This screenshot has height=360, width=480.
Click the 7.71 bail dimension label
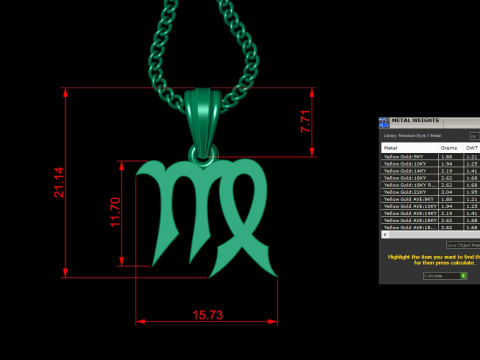point(305,121)
